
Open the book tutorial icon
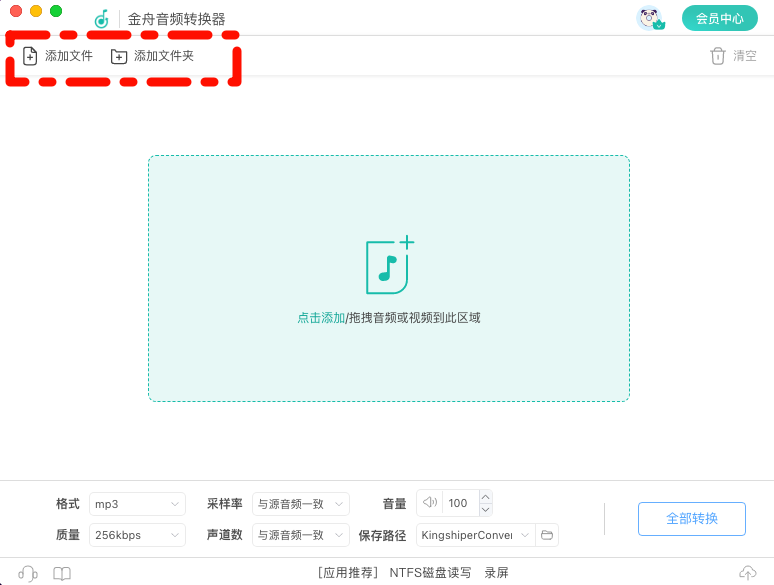[62, 573]
